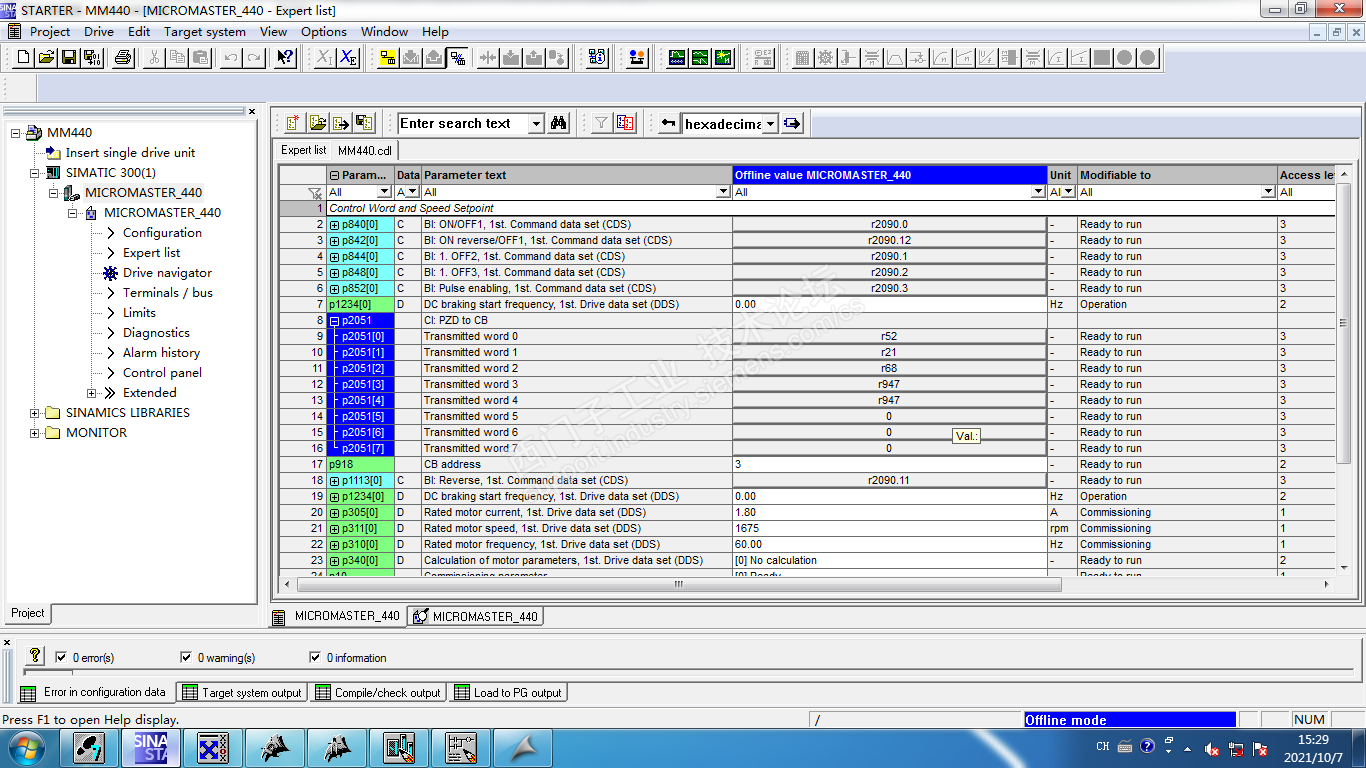Save the project using the floppy disk icon

69,58
